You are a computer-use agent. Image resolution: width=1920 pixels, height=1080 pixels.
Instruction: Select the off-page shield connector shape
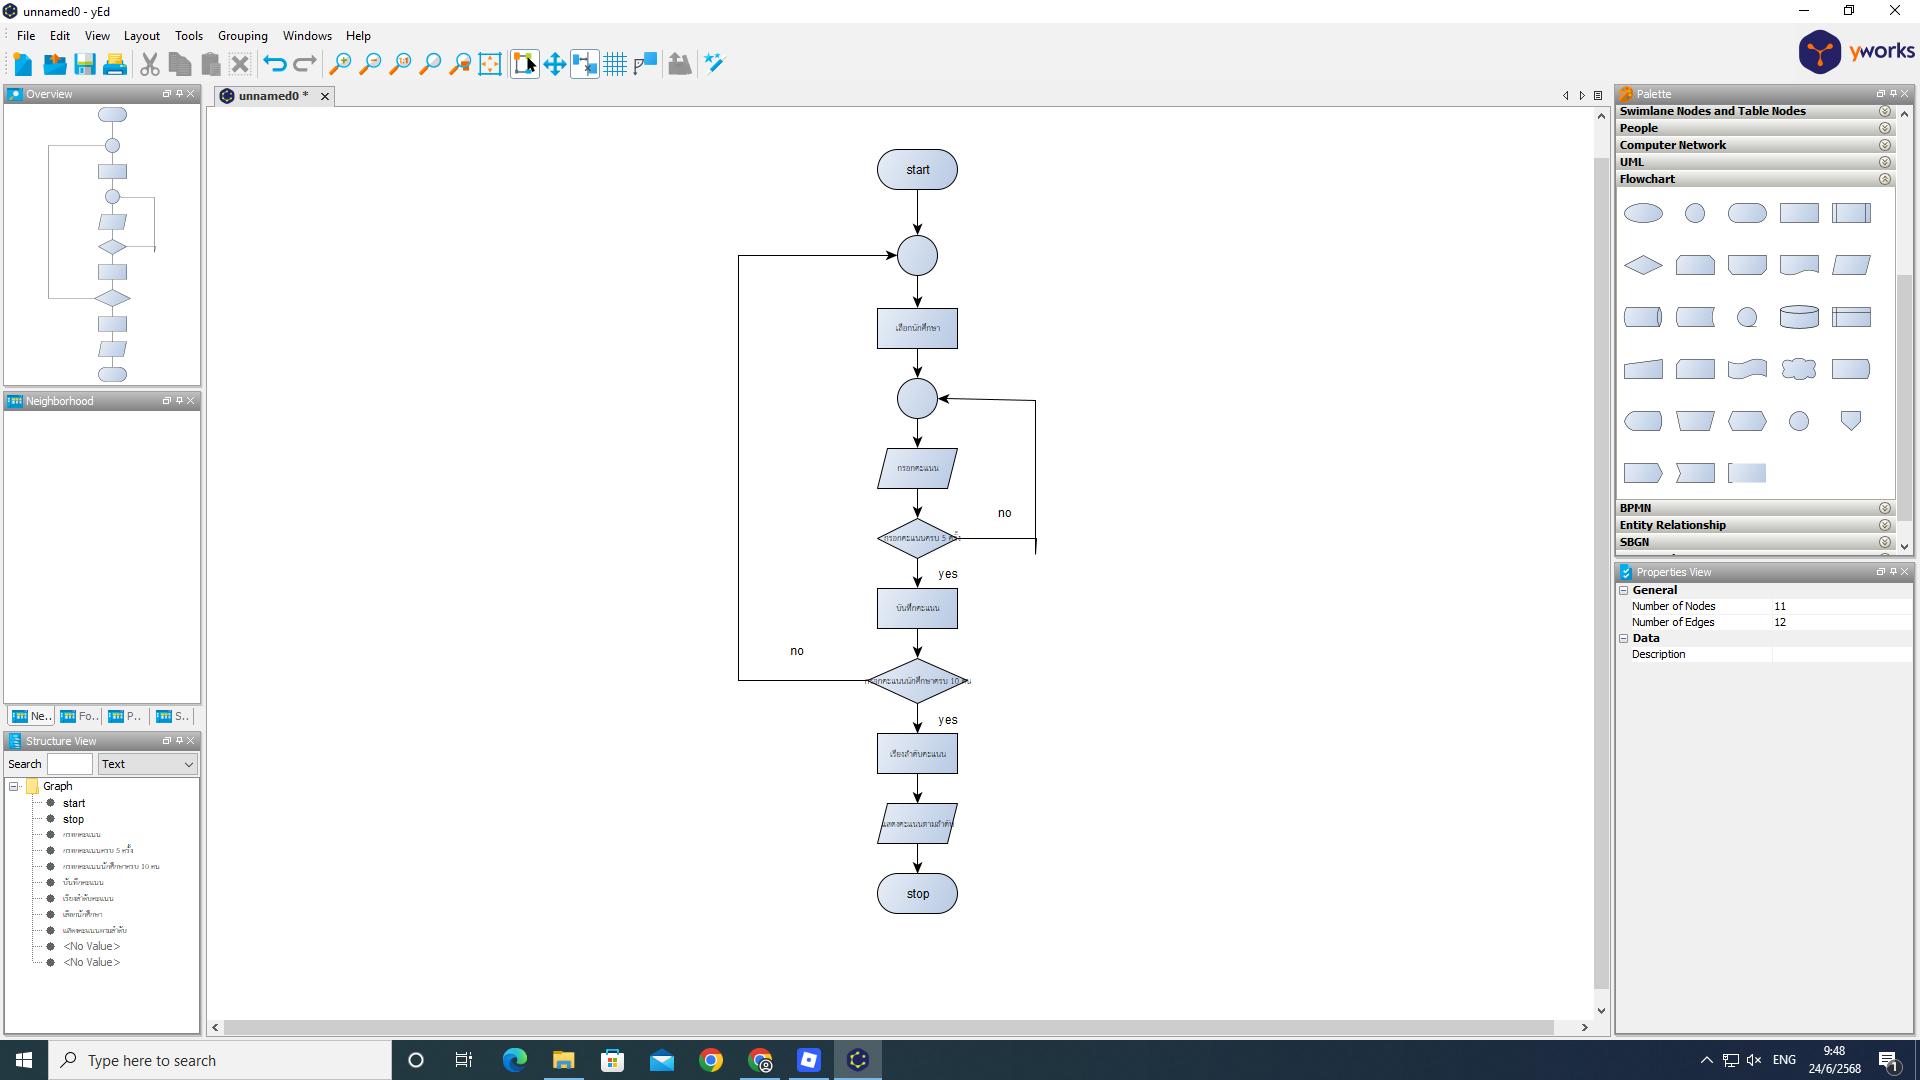[1851, 421]
